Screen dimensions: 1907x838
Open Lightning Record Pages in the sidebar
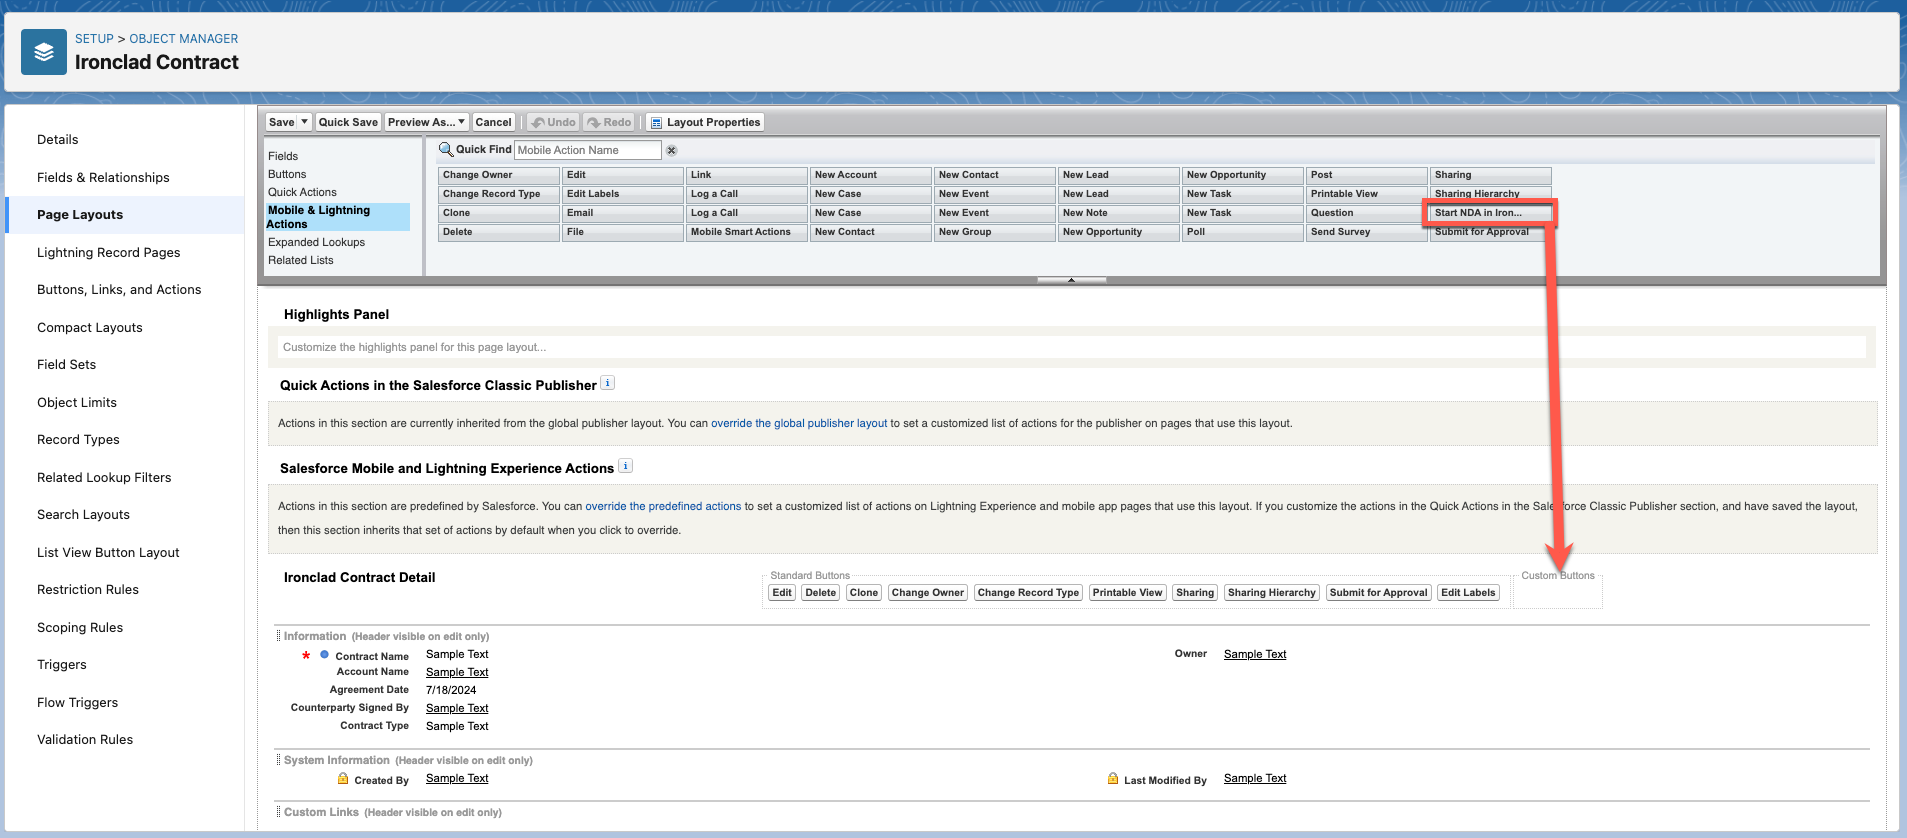109,252
